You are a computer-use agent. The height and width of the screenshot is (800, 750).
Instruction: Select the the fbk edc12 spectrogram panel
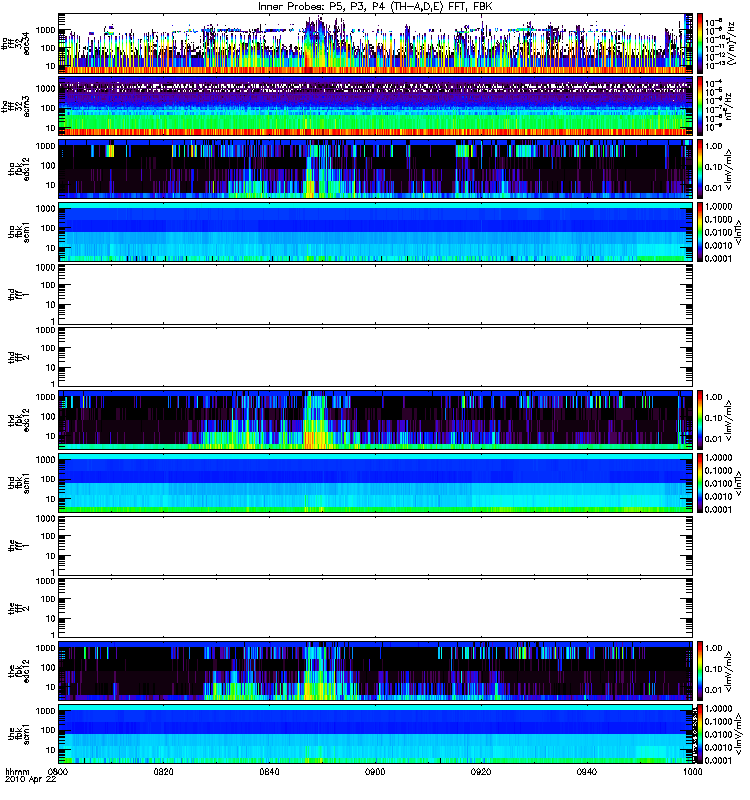[376, 671]
